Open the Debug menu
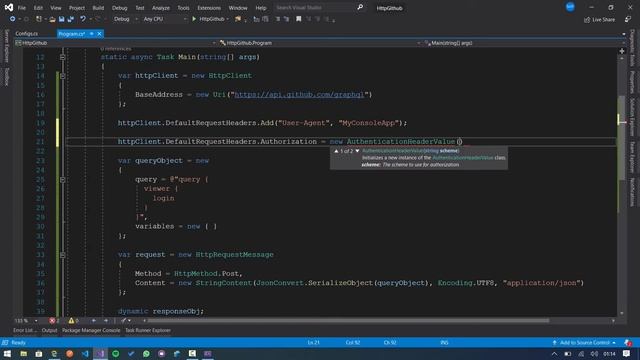Viewport: 640px width, 360px height. coord(120,8)
